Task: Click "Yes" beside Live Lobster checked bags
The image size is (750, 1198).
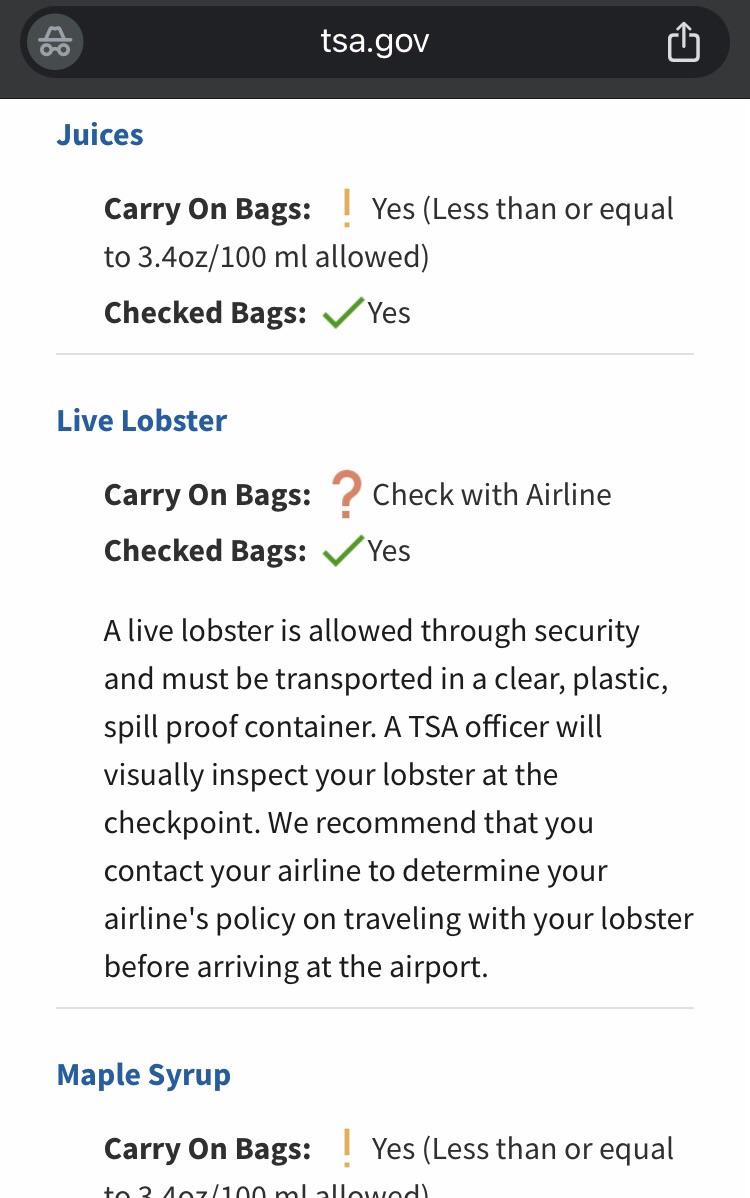Action: tap(389, 551)
